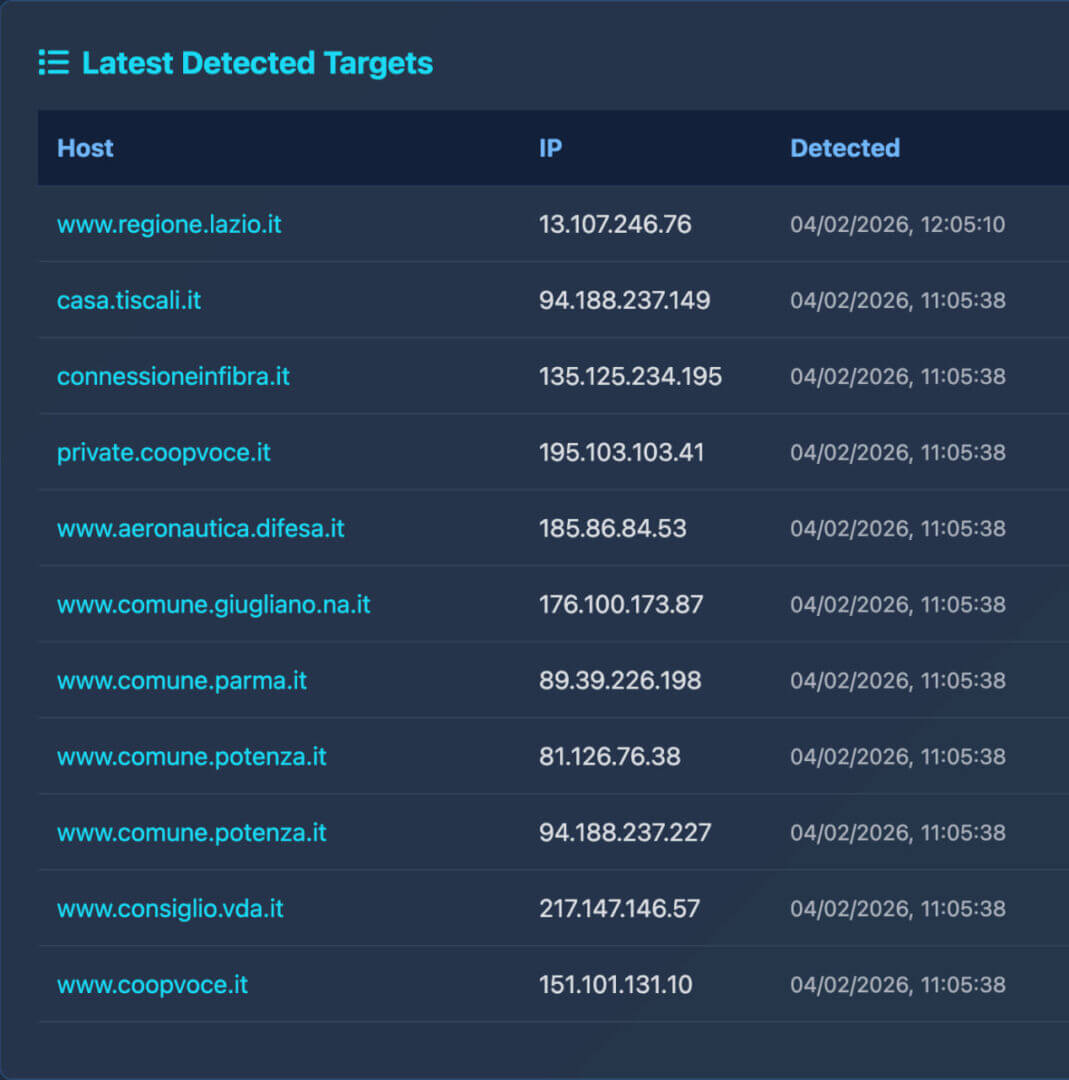Open the www.comune.giugliano.na.it link
This screenshot has height=1080, width=1069.
pyautogui.click(x=213, y=604)
